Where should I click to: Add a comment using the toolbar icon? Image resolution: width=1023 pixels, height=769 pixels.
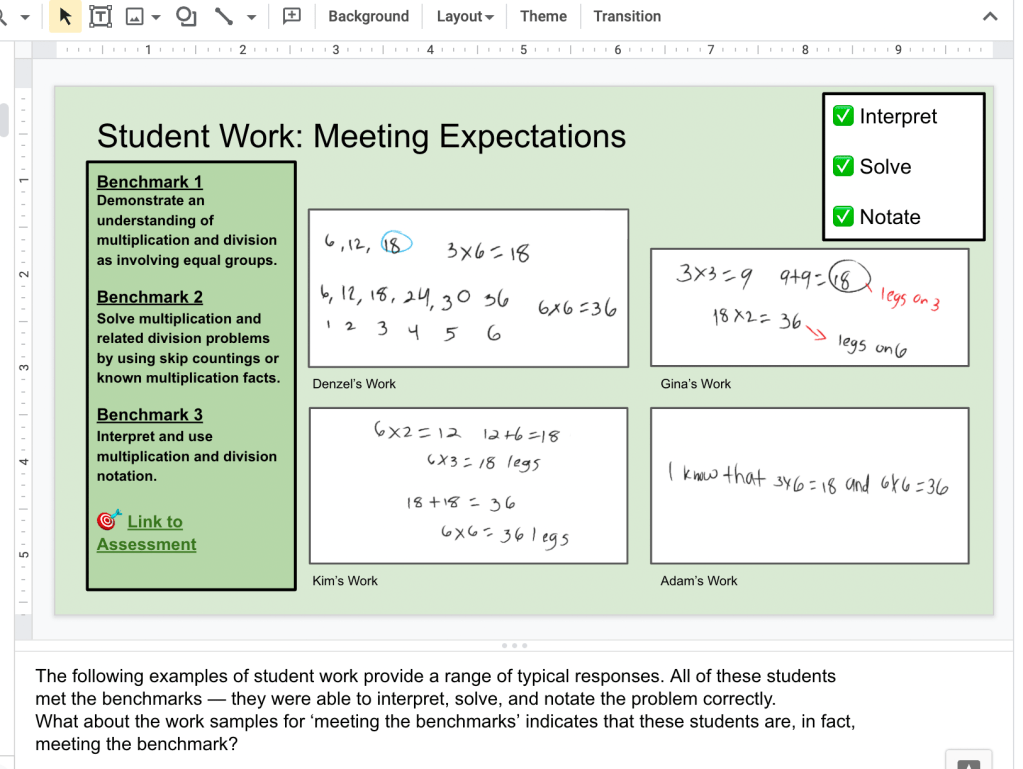click(x=292, y=16)
